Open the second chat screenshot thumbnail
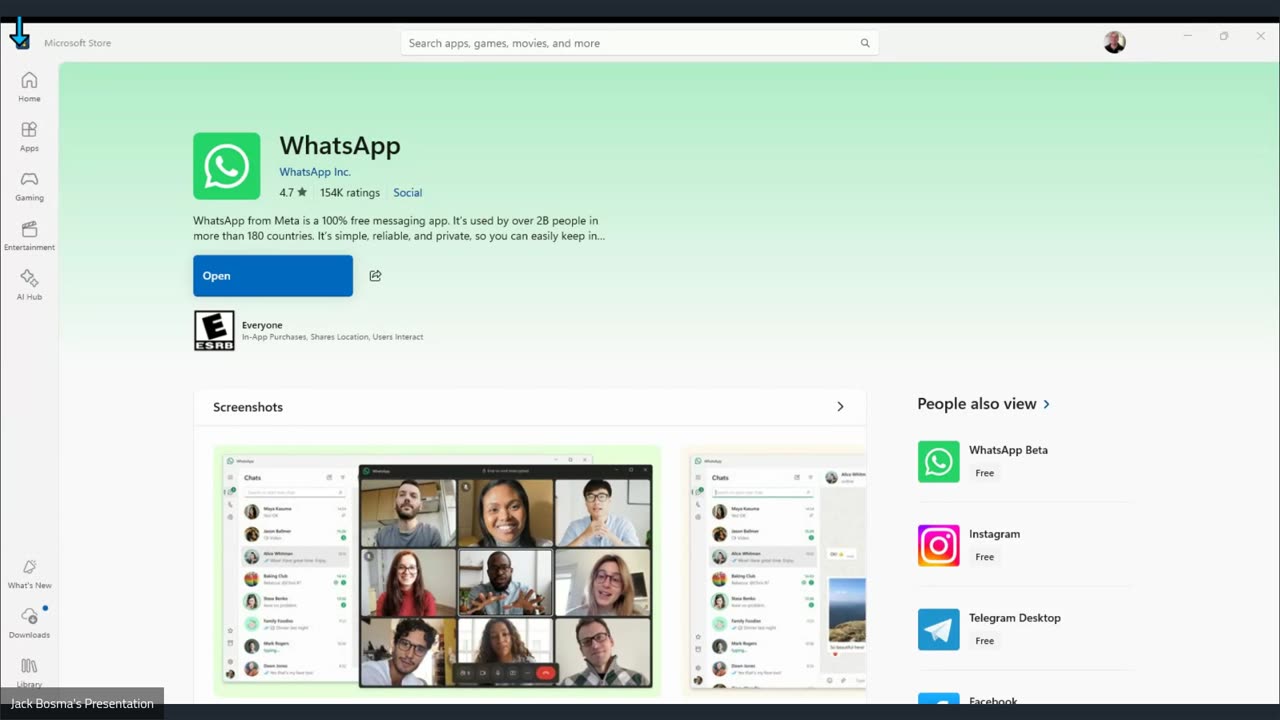Image resolution: width=1280 pixels, height=720 pixels. click(774, 570)
